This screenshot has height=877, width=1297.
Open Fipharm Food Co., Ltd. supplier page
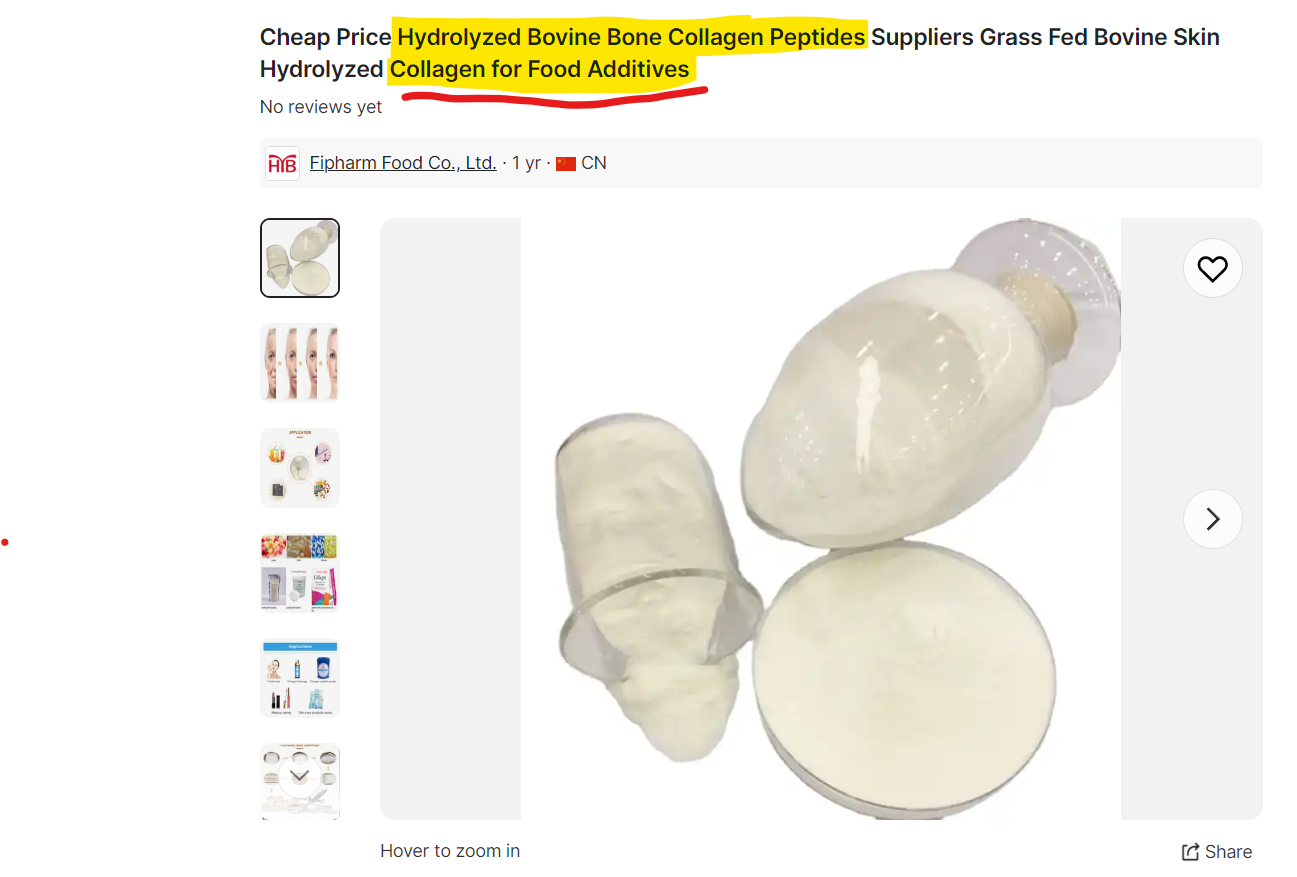[x=403, y=163]
